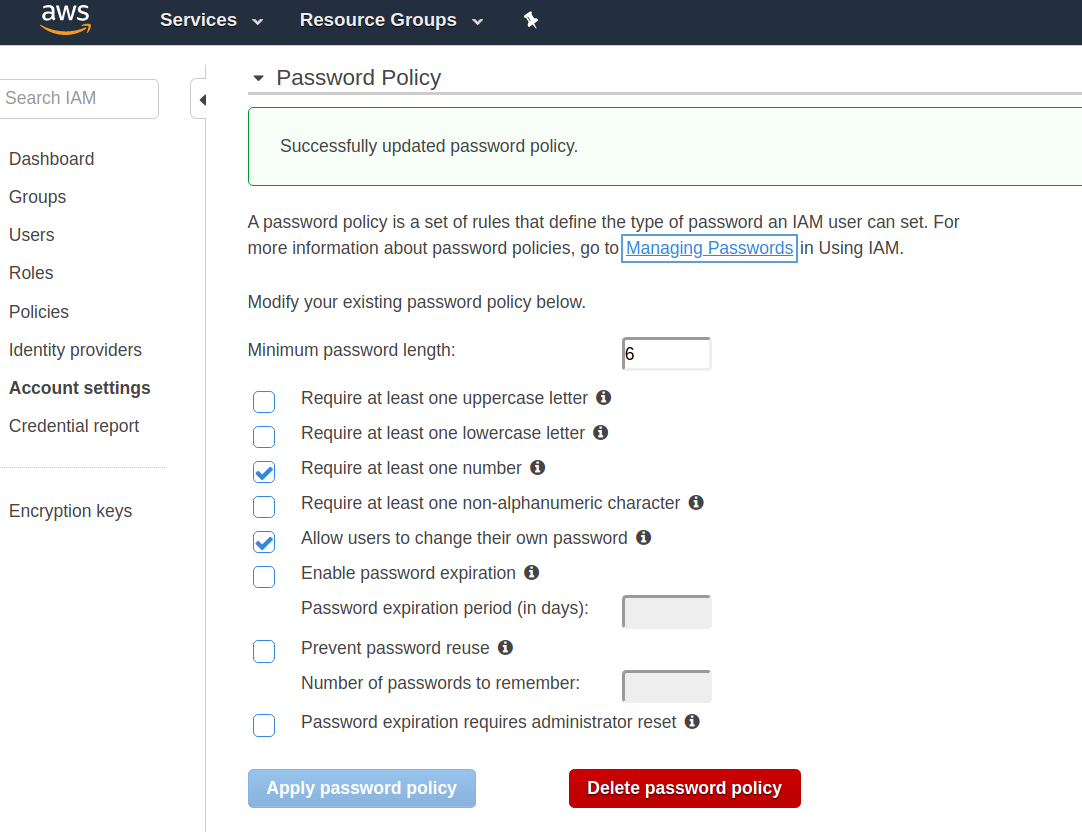1082x832 pixels.
Task: Collapse the IAM sidebar with the arrow
Action: [x=202, y=99]
